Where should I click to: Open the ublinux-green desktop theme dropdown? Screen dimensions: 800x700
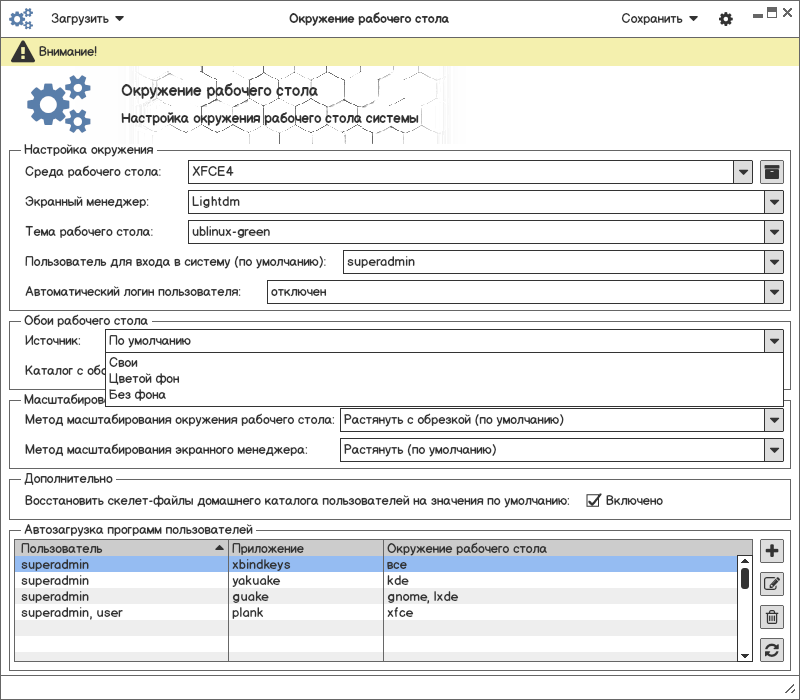point(773,232)
